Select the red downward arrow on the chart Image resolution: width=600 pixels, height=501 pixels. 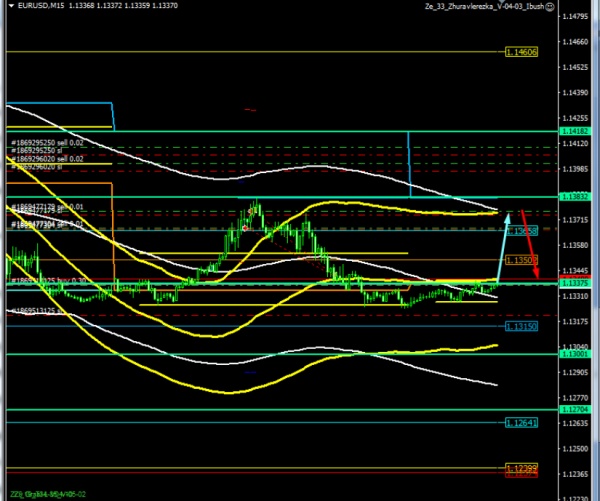[x=527, y=245]
